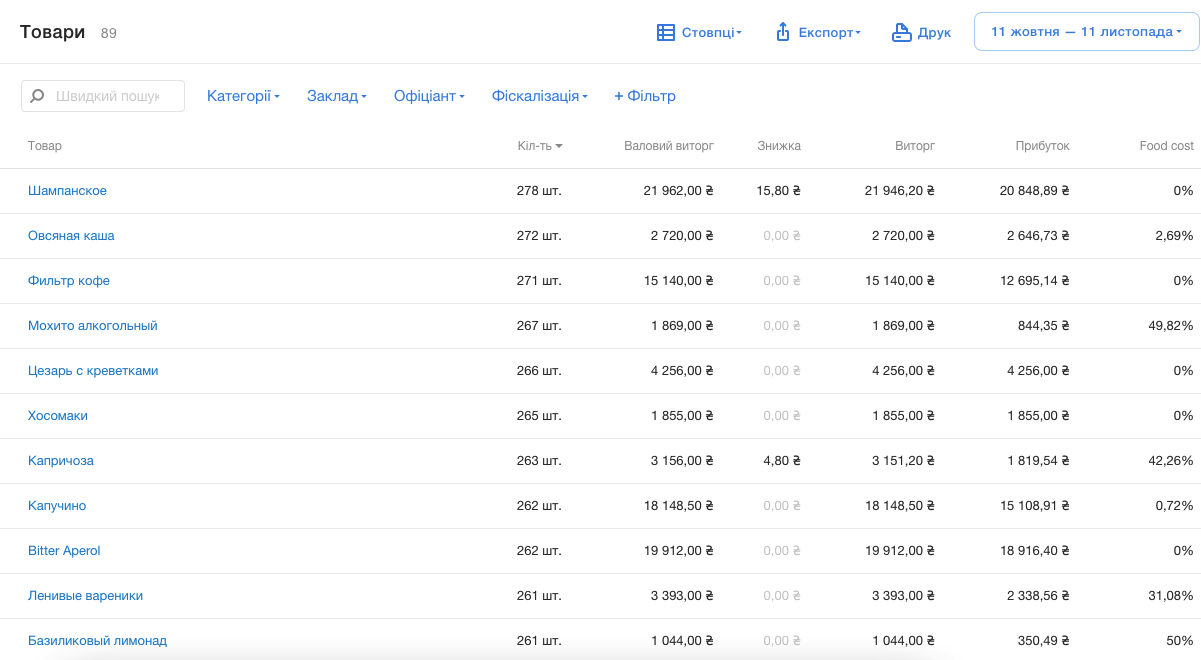Click the 31,08% food cost cell

[1170, 596]
